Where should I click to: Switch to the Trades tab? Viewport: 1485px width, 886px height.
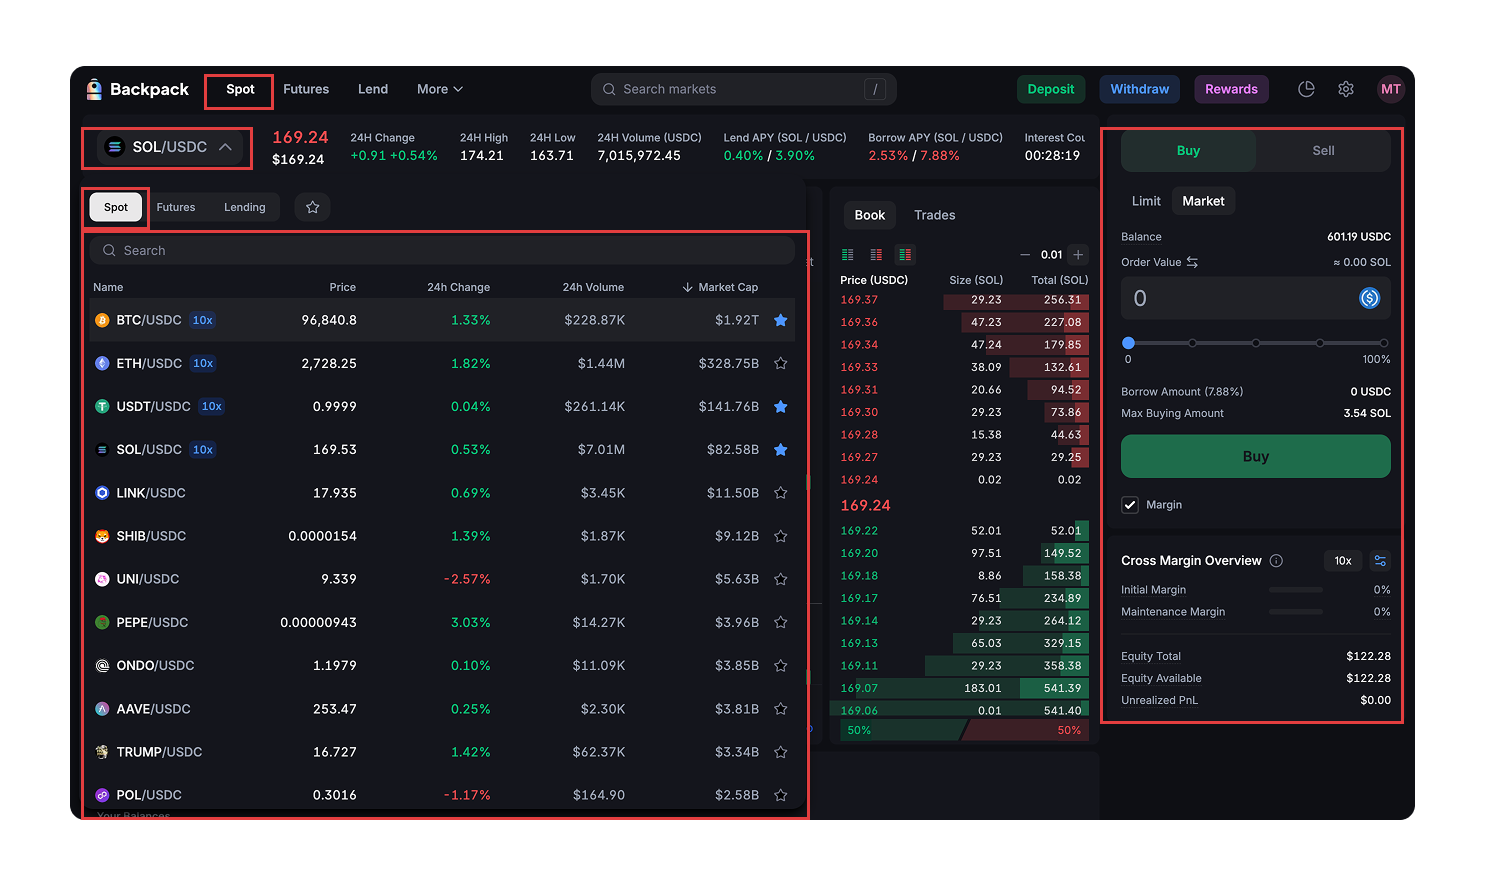pos(934,215)
